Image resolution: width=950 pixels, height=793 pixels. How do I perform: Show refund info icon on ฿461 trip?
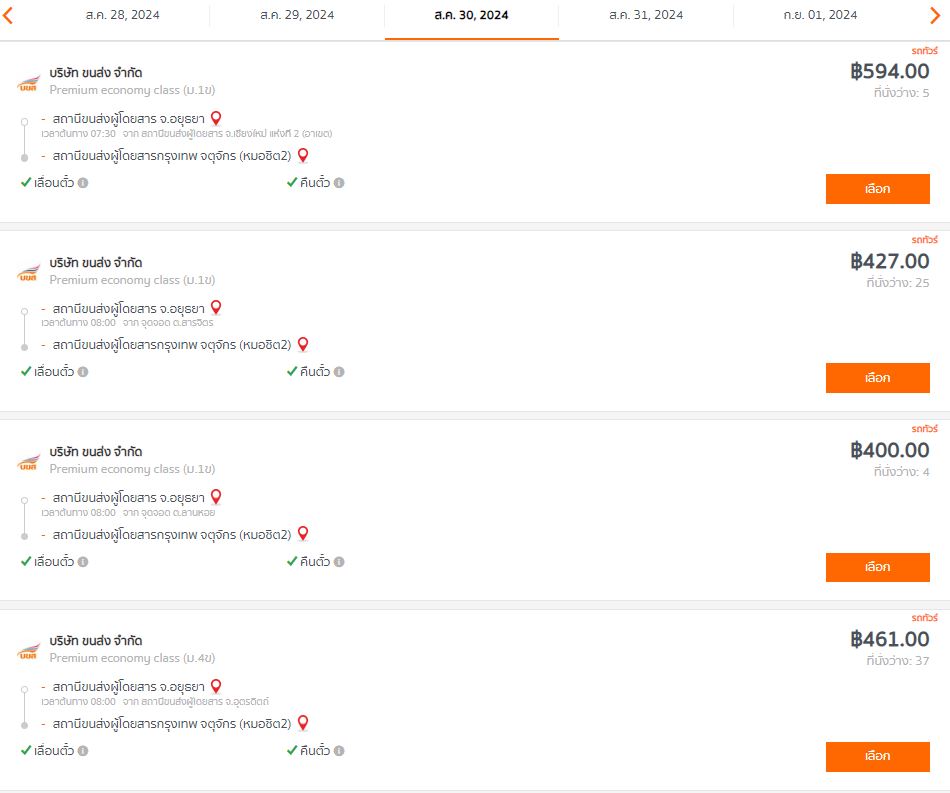[x=339, y=751]
